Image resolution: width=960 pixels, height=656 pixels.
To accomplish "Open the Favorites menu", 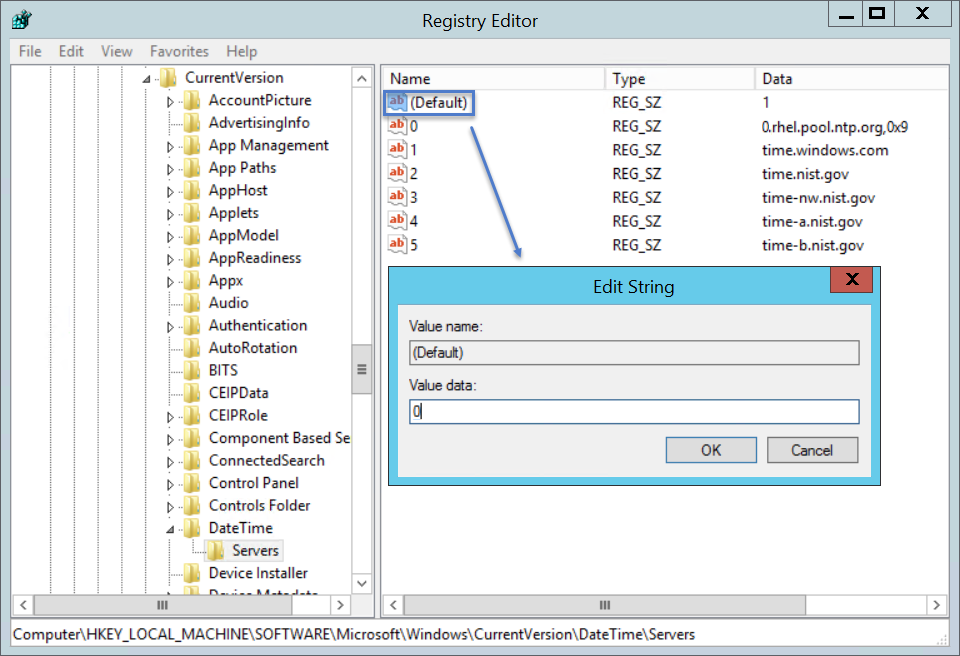I will (179, 51).
